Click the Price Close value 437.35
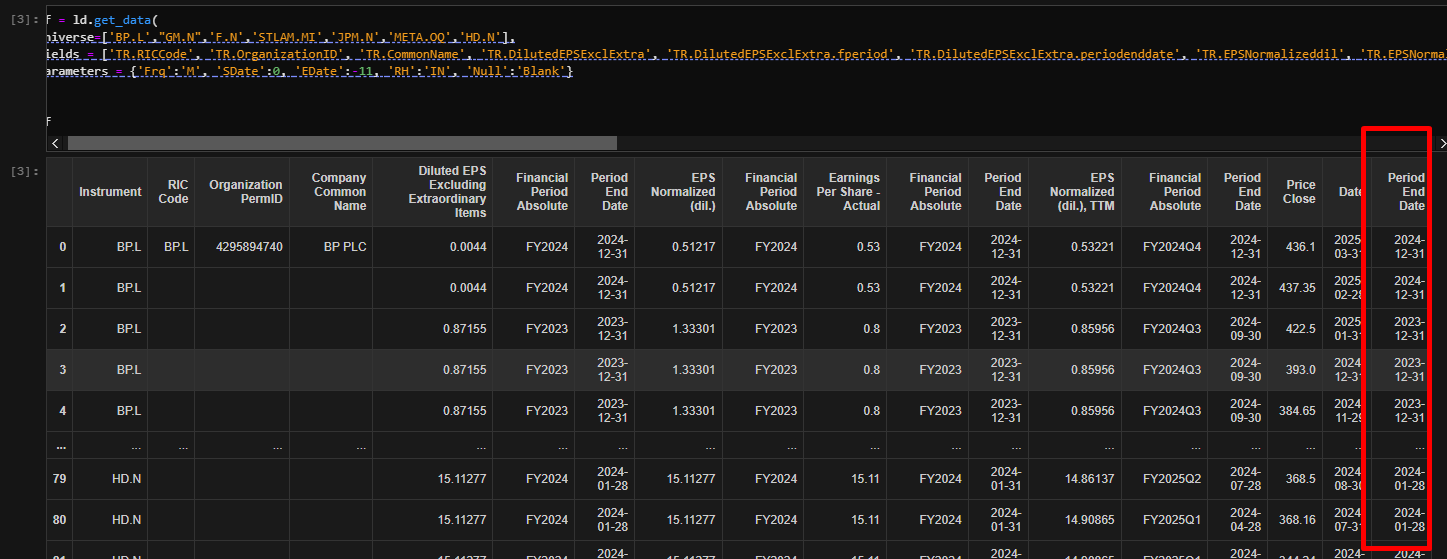 1294,288
